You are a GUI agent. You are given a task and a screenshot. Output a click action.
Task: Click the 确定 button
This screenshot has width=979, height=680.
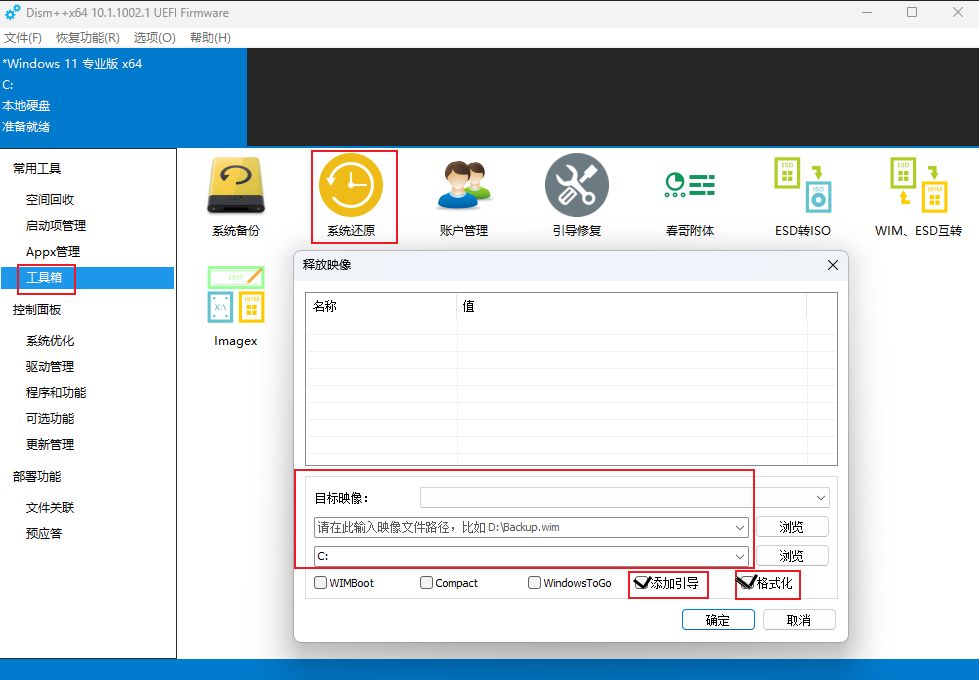pyautogui.click(x=717, y=620)
